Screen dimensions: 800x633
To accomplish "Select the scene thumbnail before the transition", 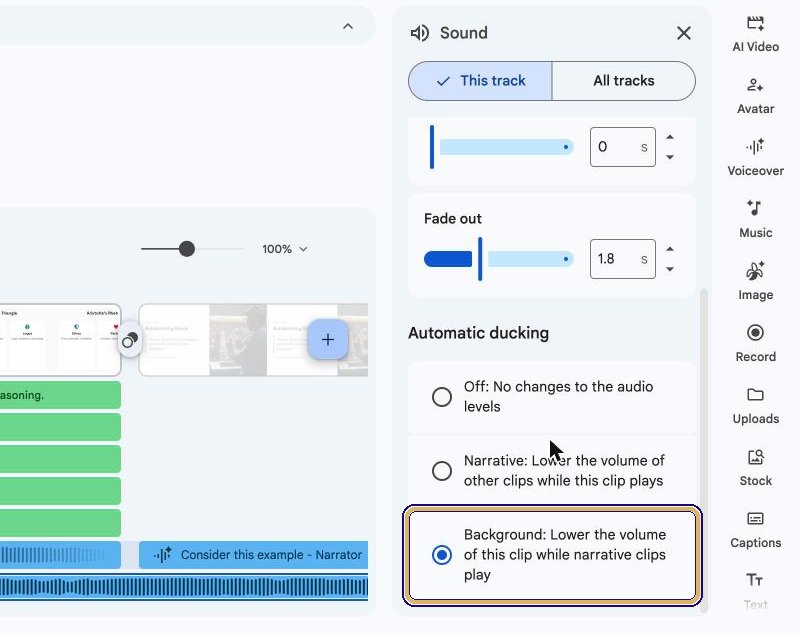I will [x=60, y=340].
